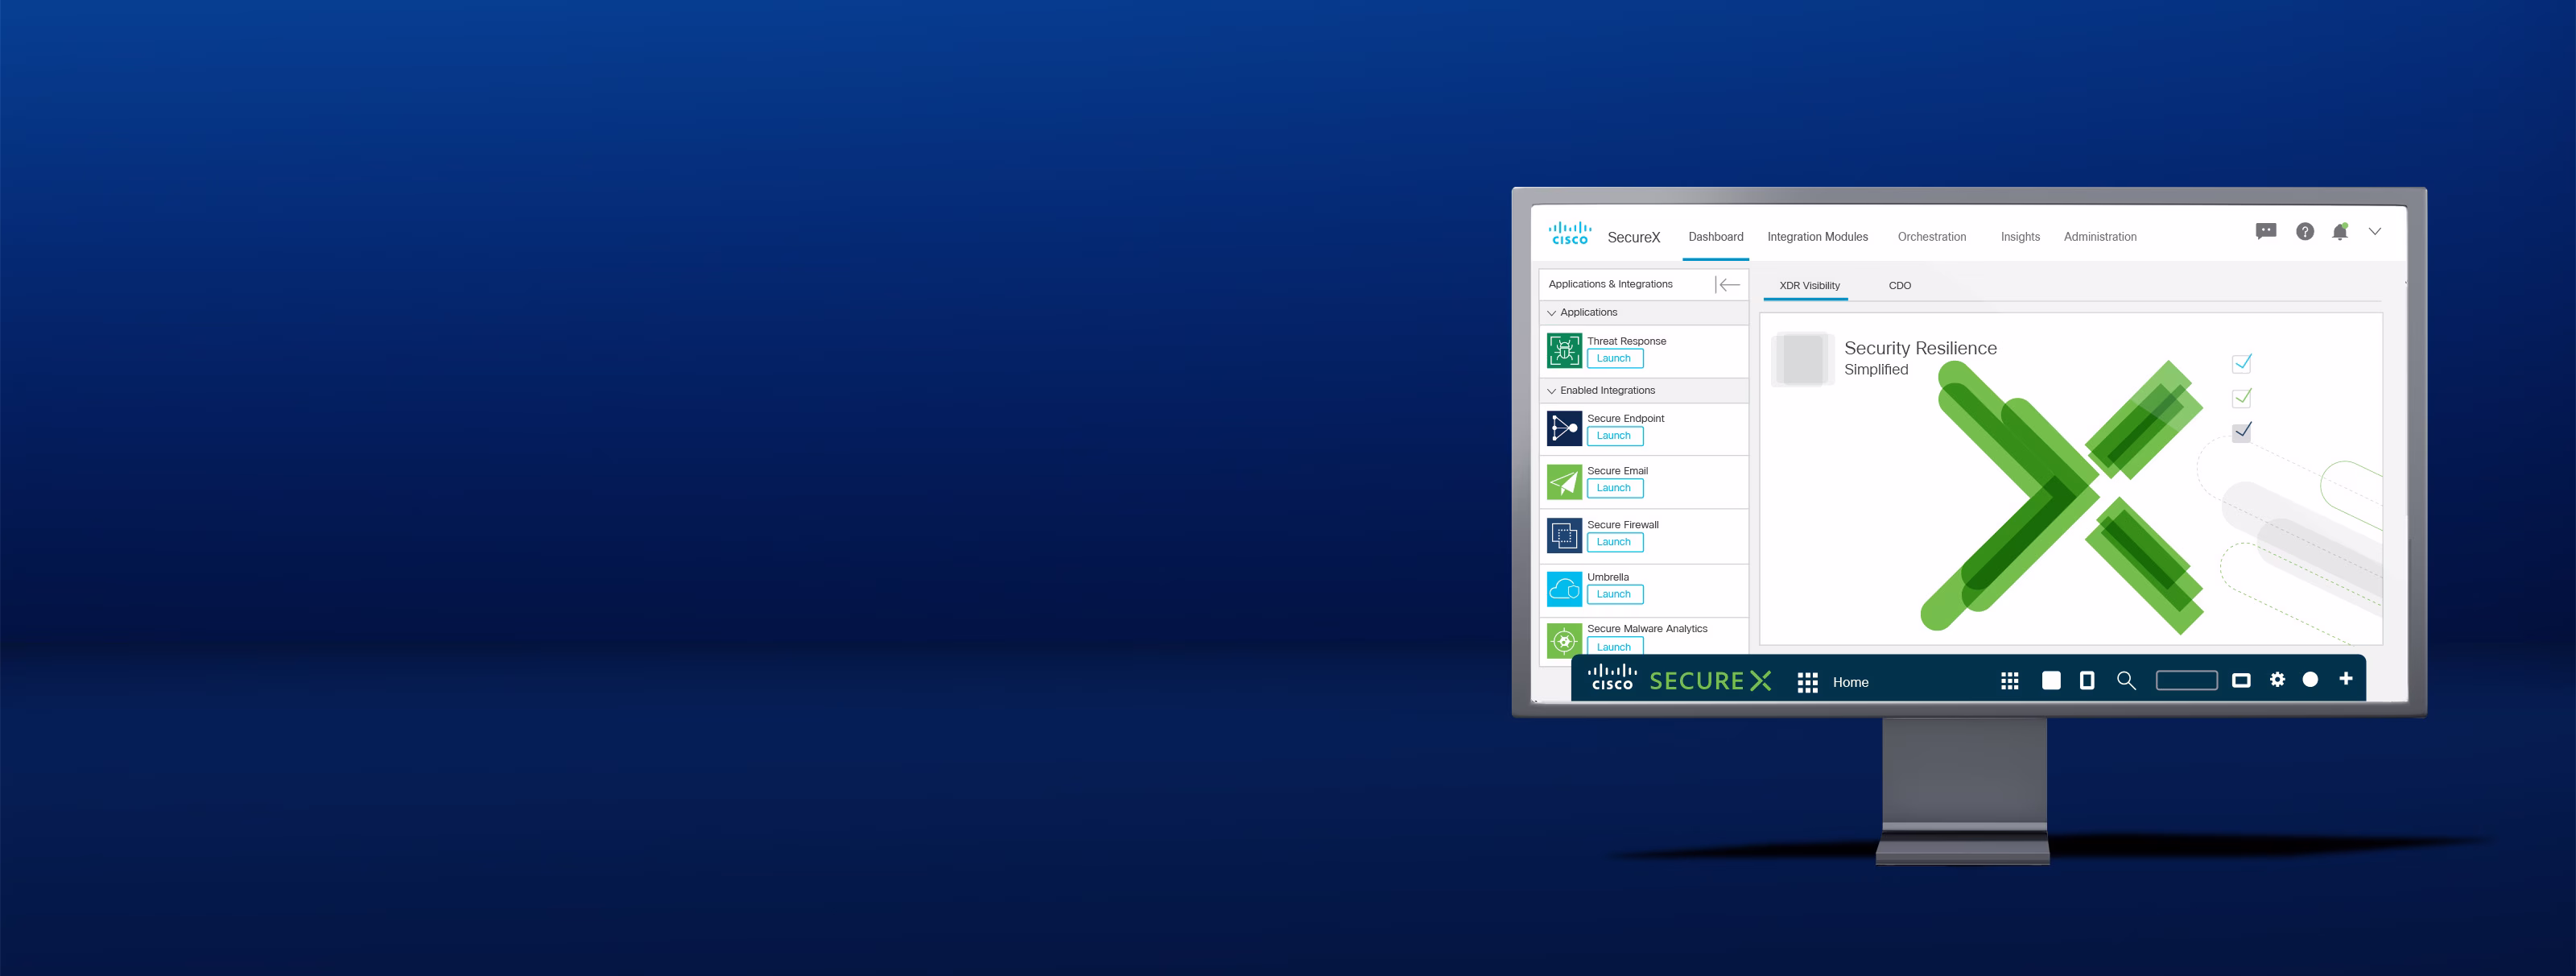The height and width of the screenshot is (976, 2576).
Task: Click the Simplified subtitle text
Action: pyautogui.click(x=1876, y=370)
